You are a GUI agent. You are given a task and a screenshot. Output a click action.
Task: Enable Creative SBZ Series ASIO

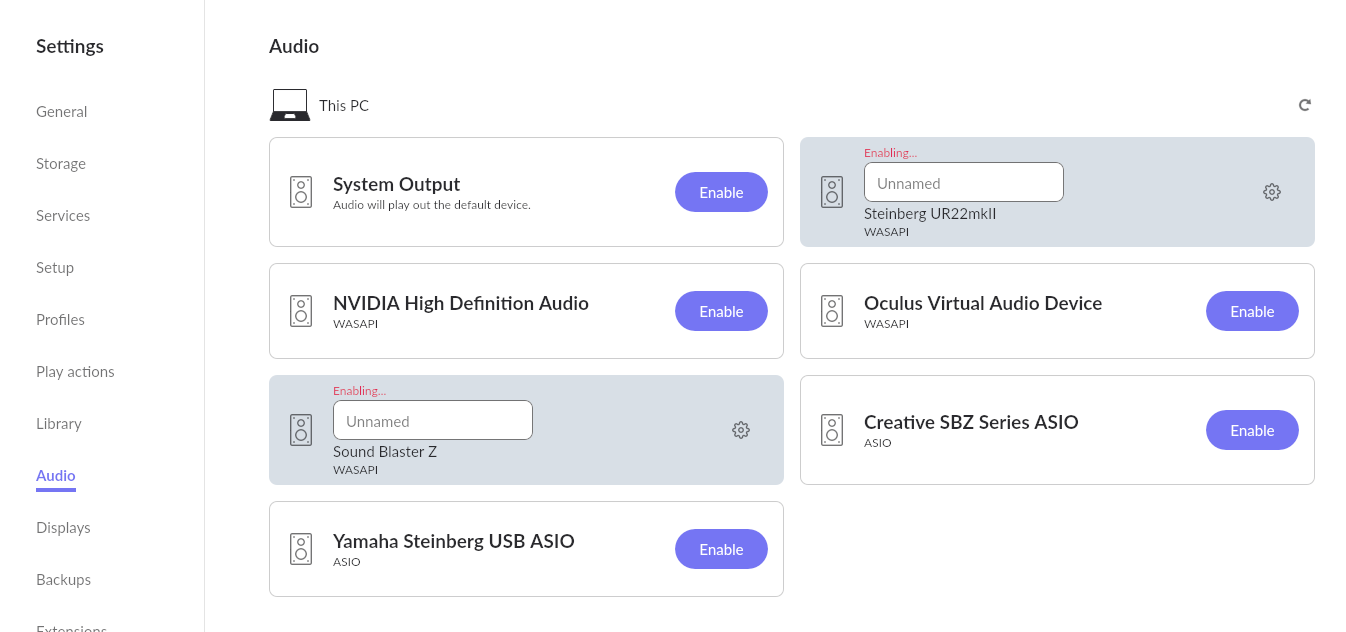1252,430
